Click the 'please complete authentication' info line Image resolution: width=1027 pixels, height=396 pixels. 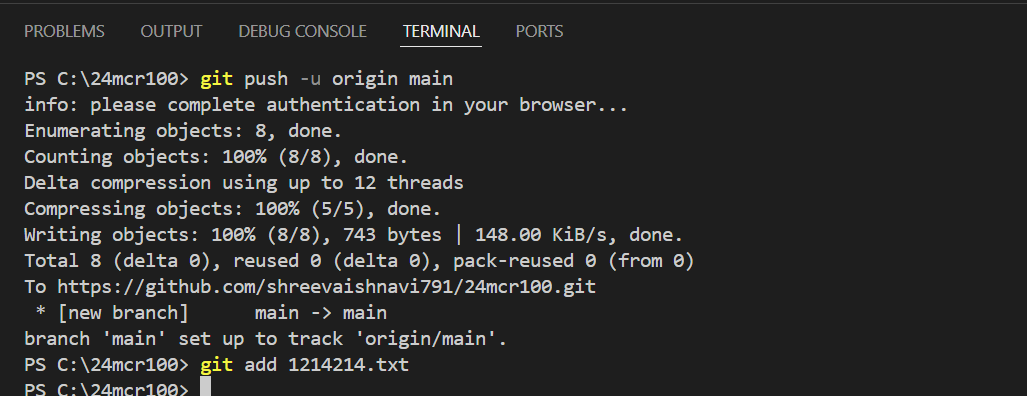(326, 105)
